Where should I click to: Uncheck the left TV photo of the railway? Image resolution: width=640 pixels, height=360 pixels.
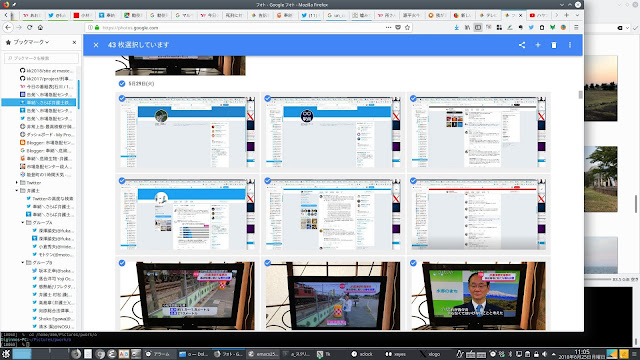click(122, 263)
